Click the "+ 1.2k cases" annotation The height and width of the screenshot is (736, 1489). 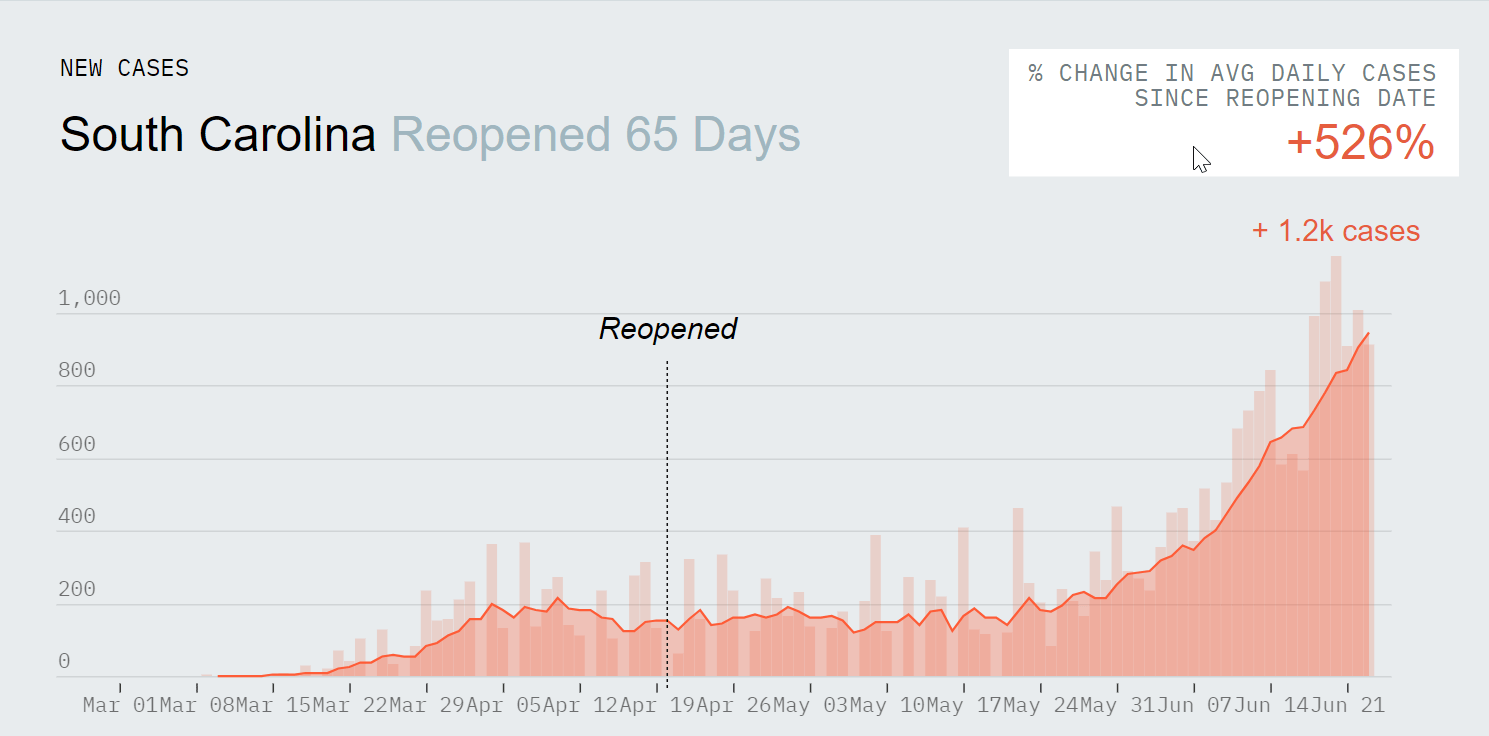pyautogui.click(x=1335, y=231)
